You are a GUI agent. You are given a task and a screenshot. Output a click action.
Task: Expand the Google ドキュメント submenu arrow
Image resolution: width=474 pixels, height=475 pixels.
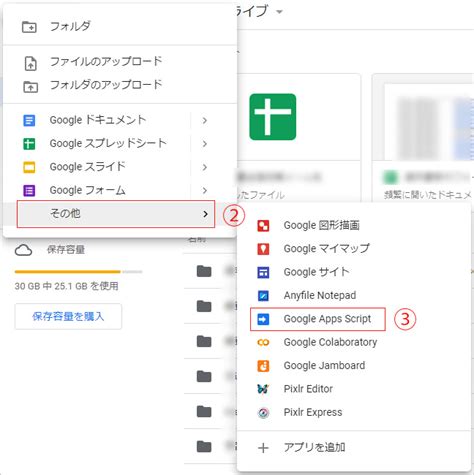205,120
